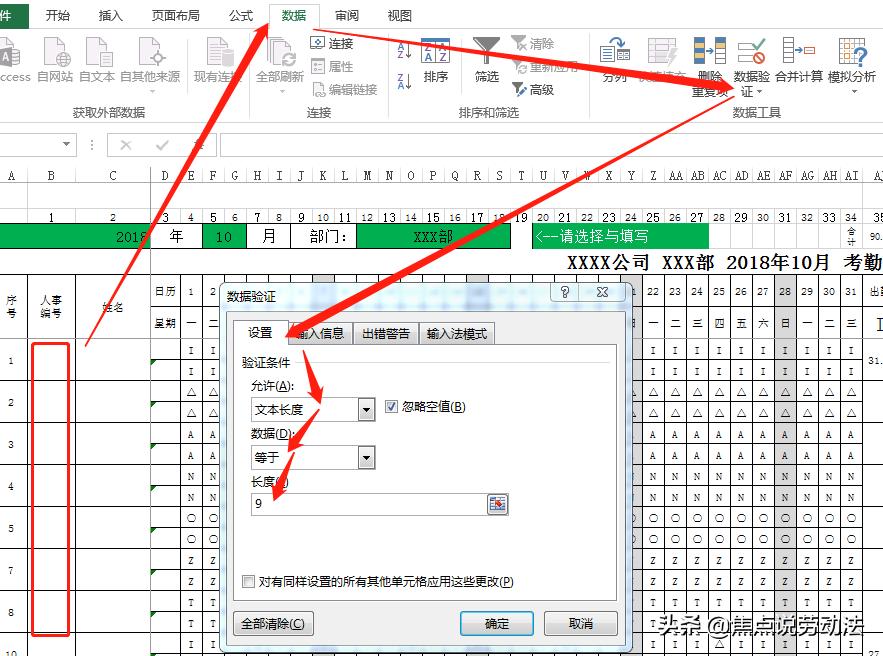
Task: Click formula bar cancel X icon
Action: click(126, 145)
